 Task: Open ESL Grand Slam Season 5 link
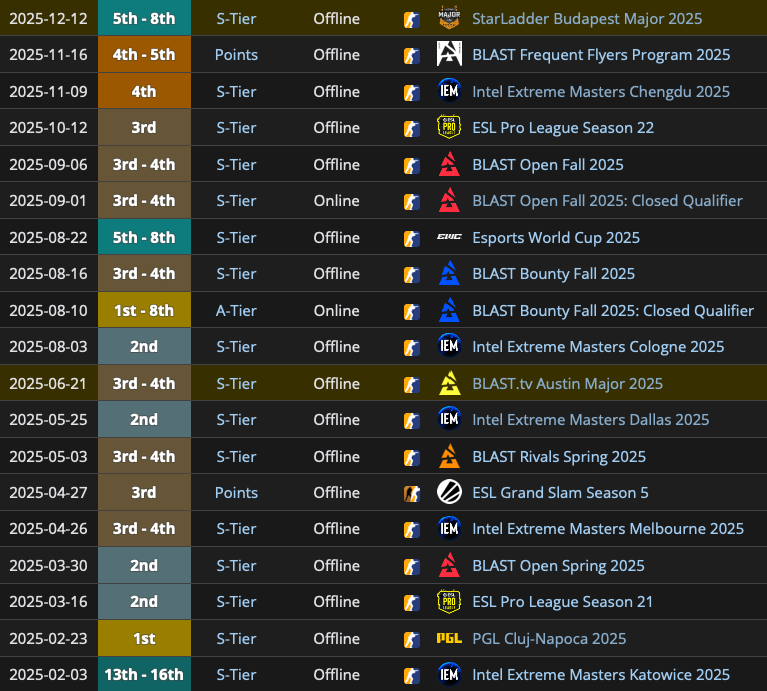click(x=560, y=492)
